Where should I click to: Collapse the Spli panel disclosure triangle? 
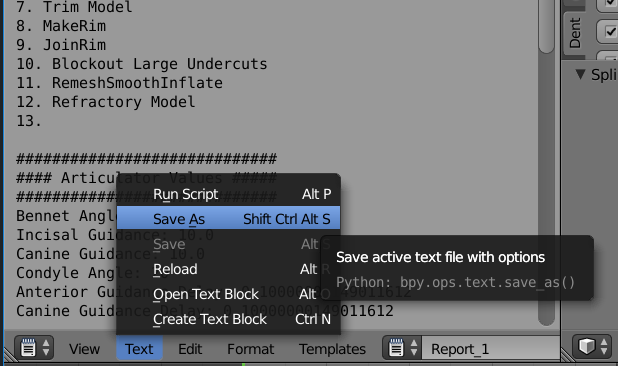580,74
